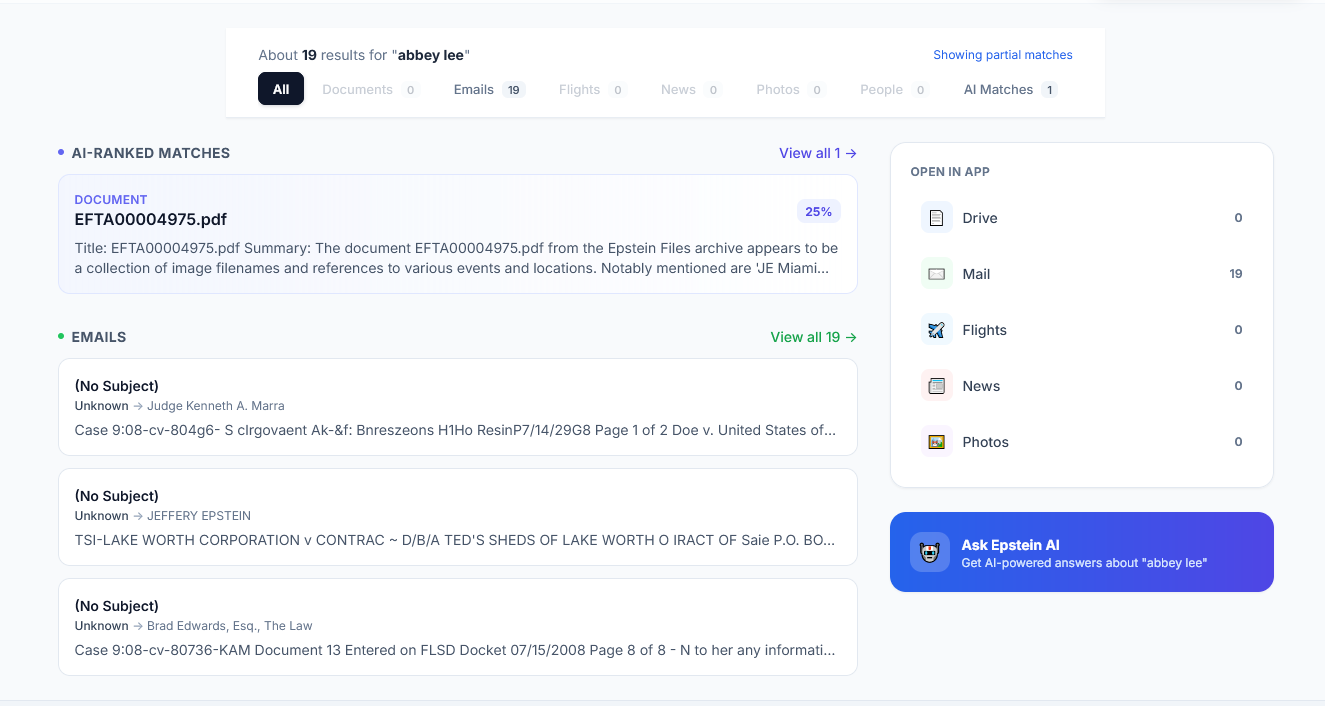Open the EFTA00004975.pdf document result
Image resolution: width=1325 pixels, height=706 pixels.
(x=151, y=219)
